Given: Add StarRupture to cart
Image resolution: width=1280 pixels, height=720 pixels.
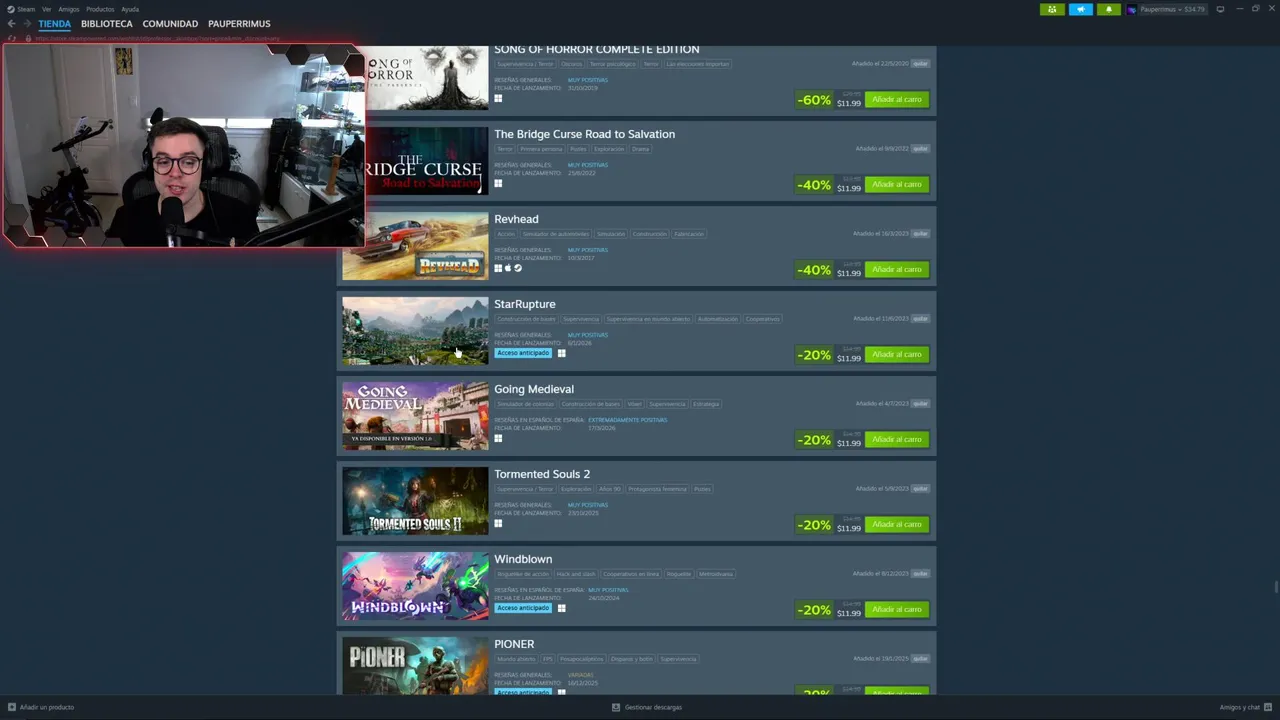Looking at the screenshot, I should 897,354.
